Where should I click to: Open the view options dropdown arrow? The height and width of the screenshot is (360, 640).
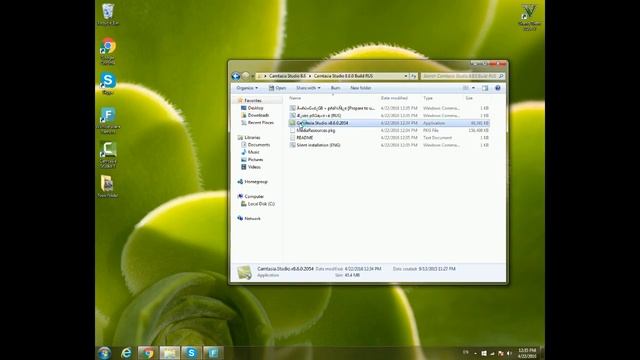(473, 88)
